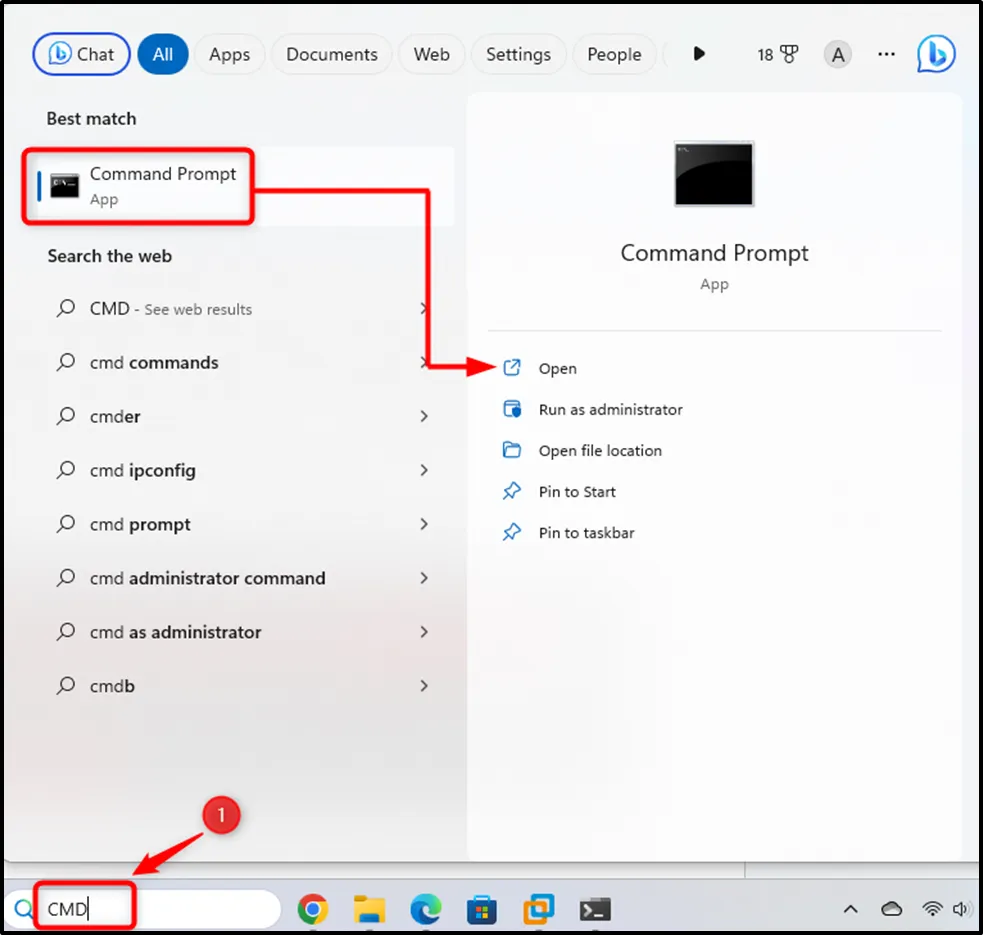Expand the cmder search suggestion arrow

pos(424,416)
